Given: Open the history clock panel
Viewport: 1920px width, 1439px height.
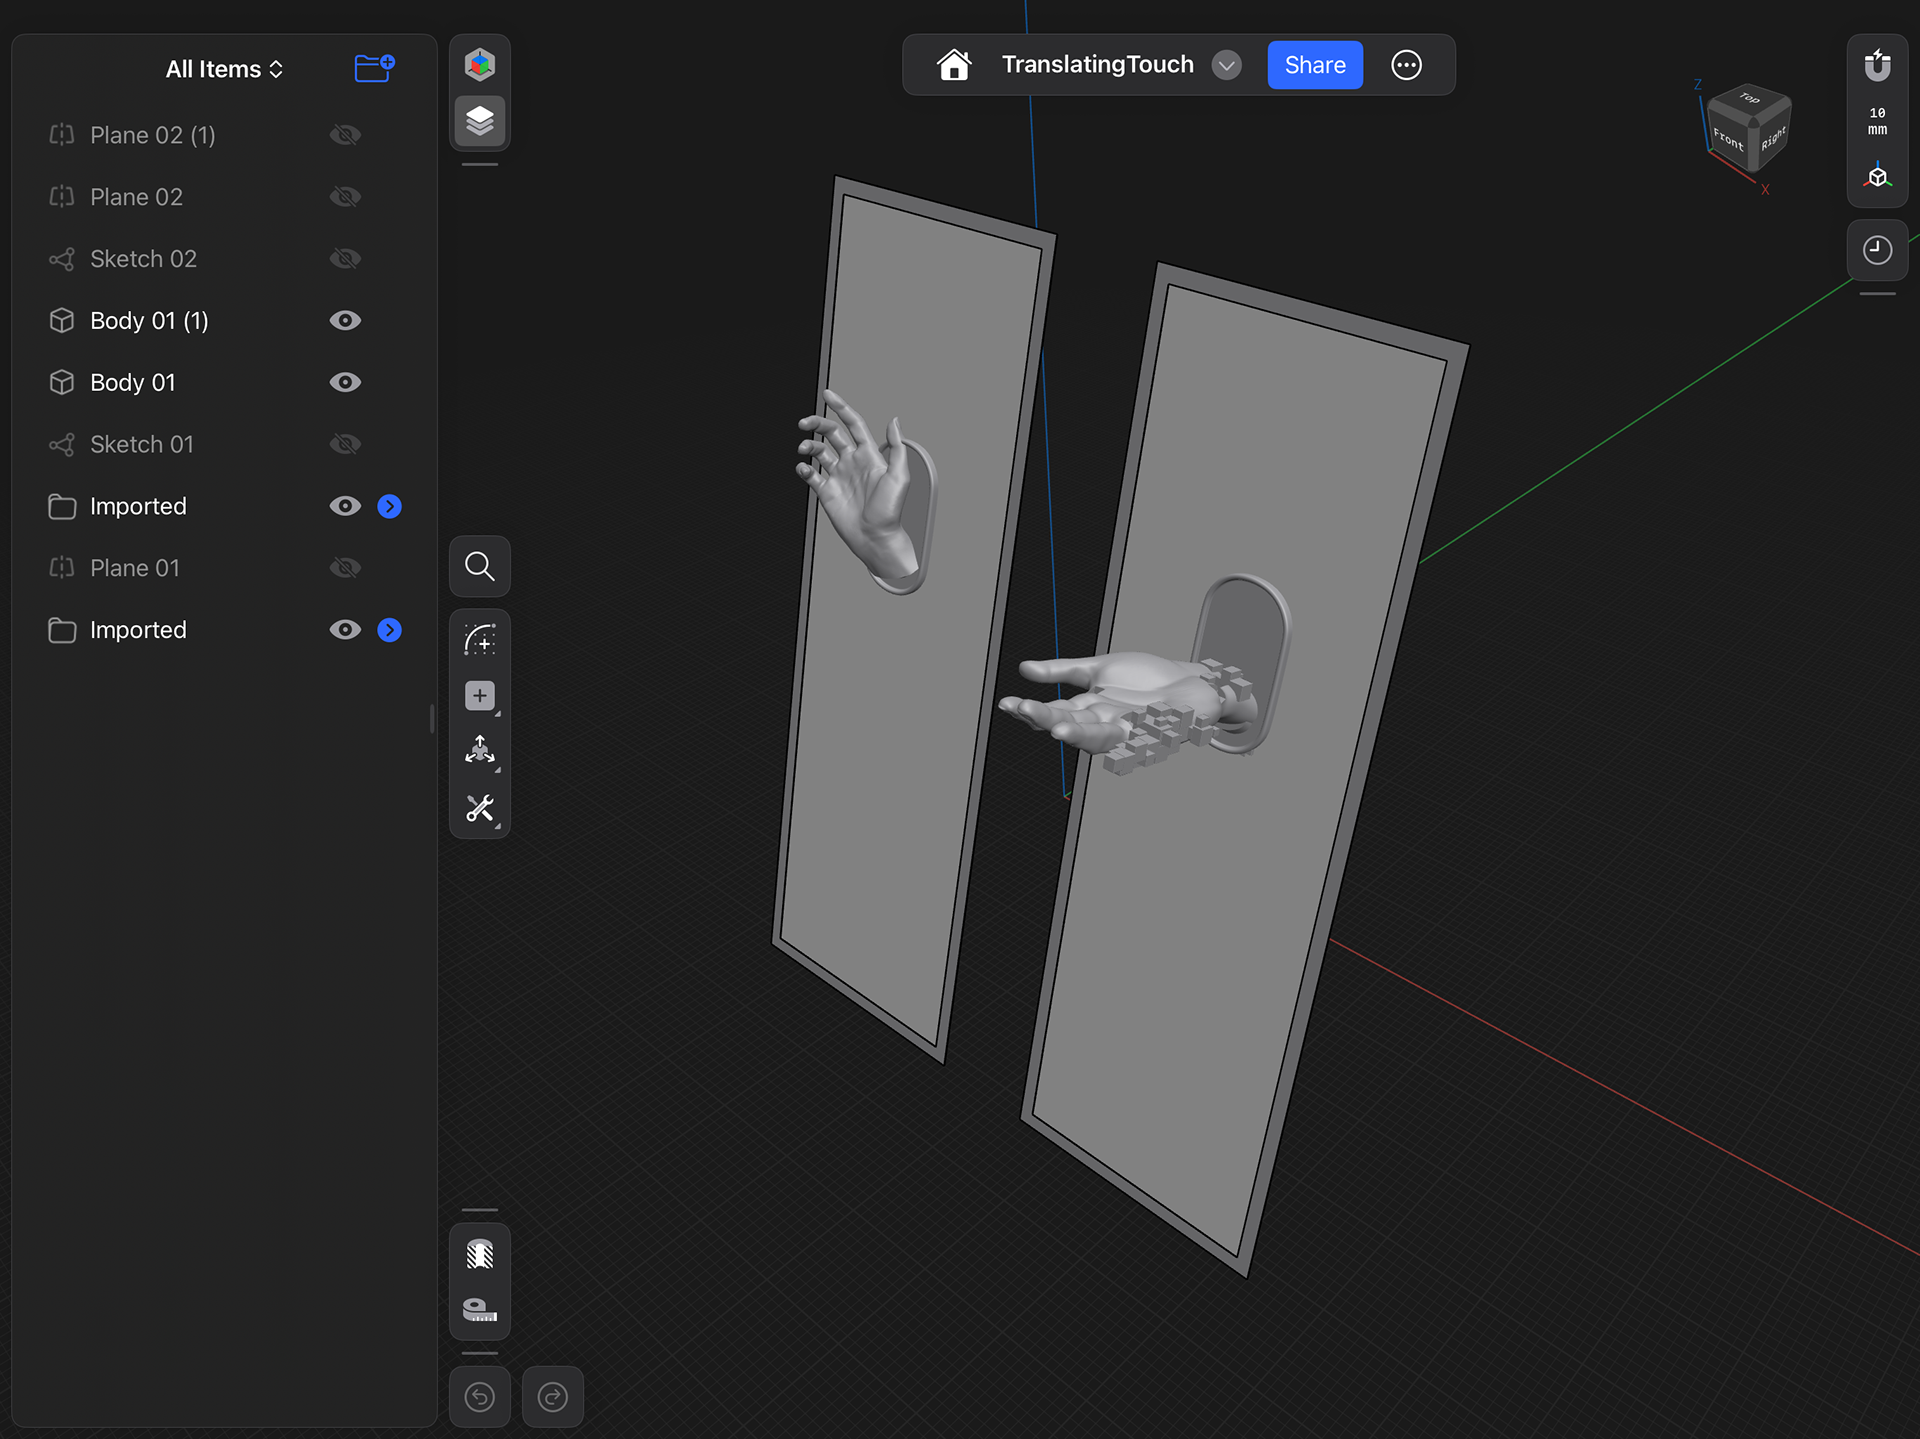Looking at the screenshot, I should pyautogui.click(x=1877, y=250).
